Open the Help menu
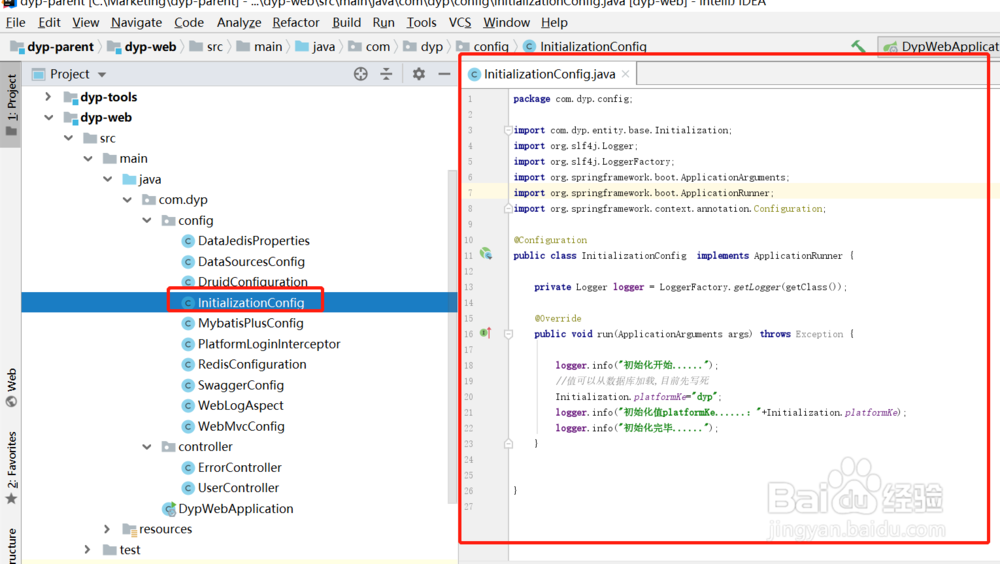This screenshot has height=564, width=1000. click(x=554, y=22)
